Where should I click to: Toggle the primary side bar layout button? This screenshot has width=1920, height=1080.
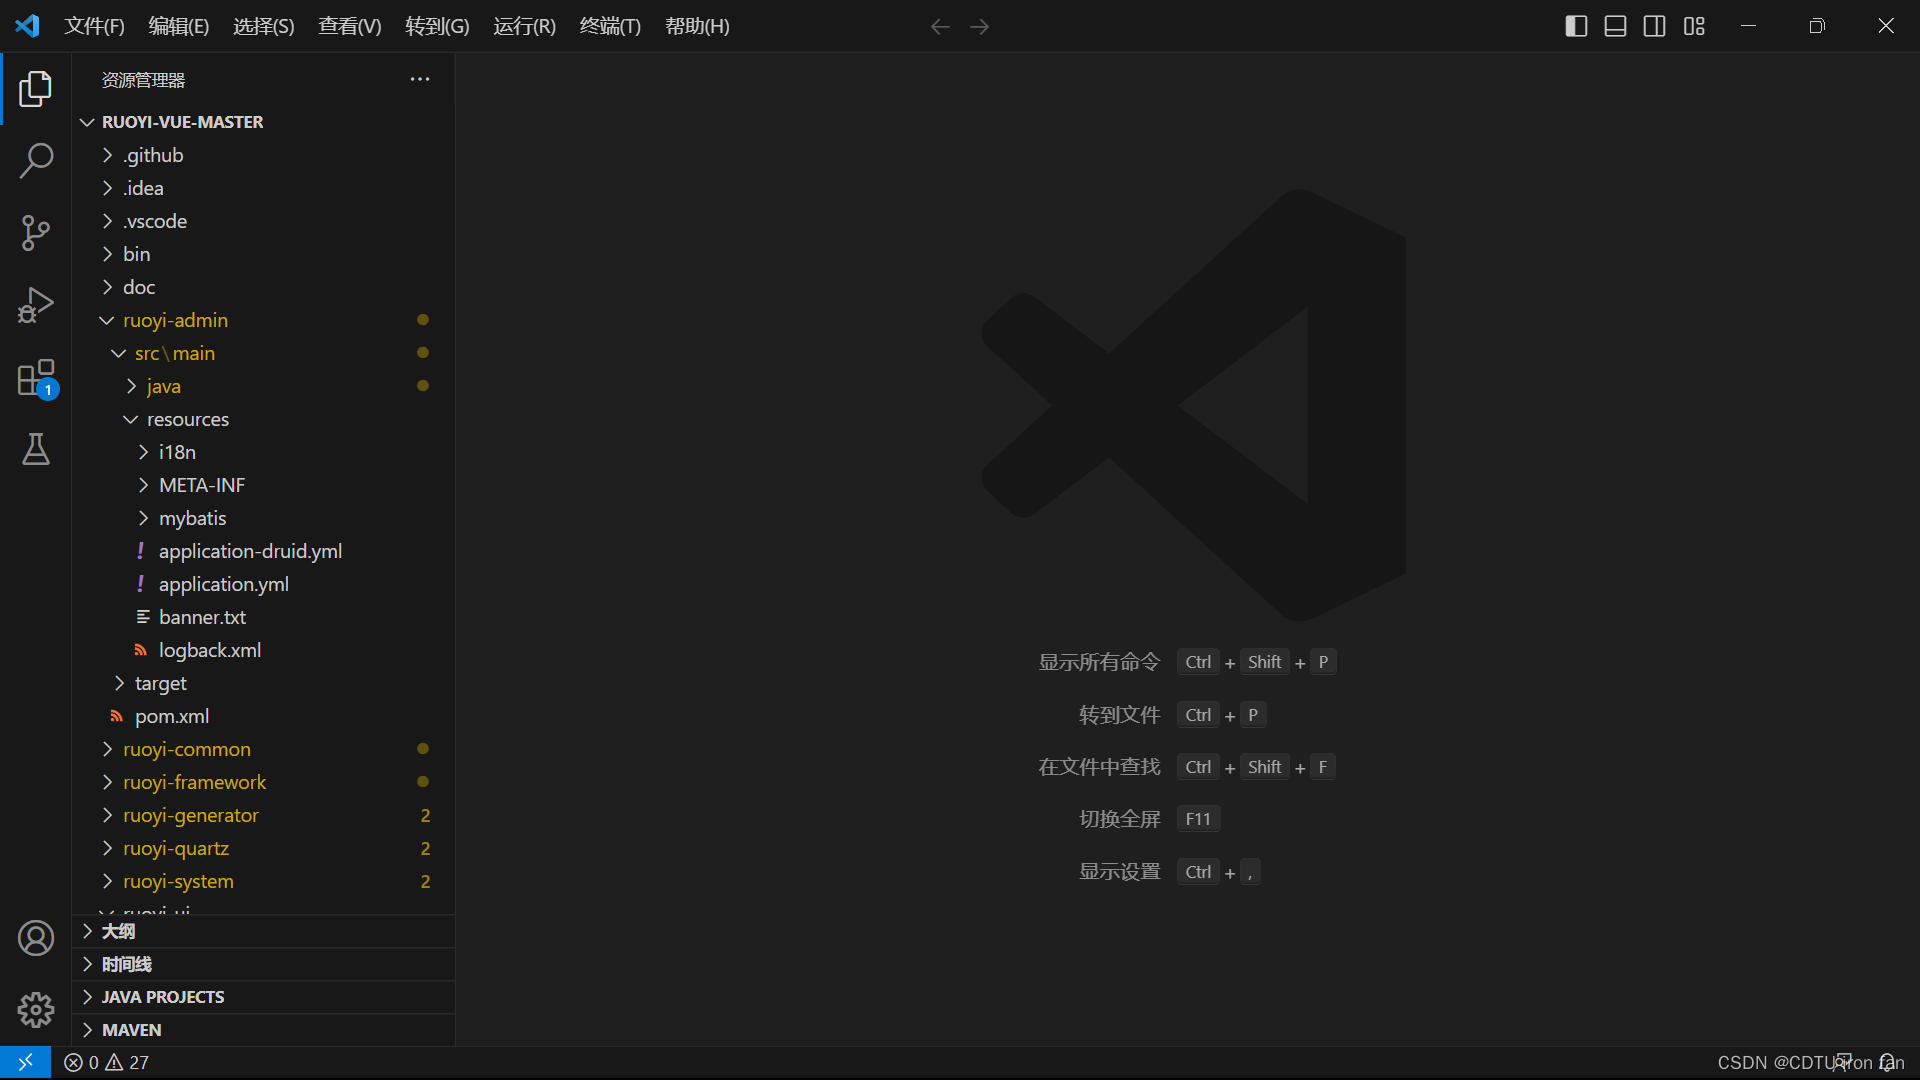click(1576, 26)
